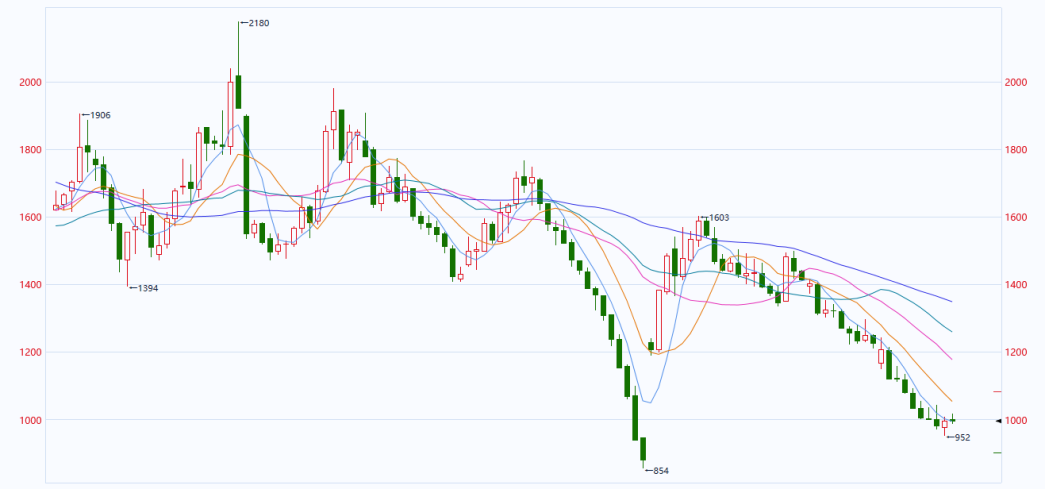Click the 1000 label on right price axis
This screenshot has width=1045, height=489.
1015,420
